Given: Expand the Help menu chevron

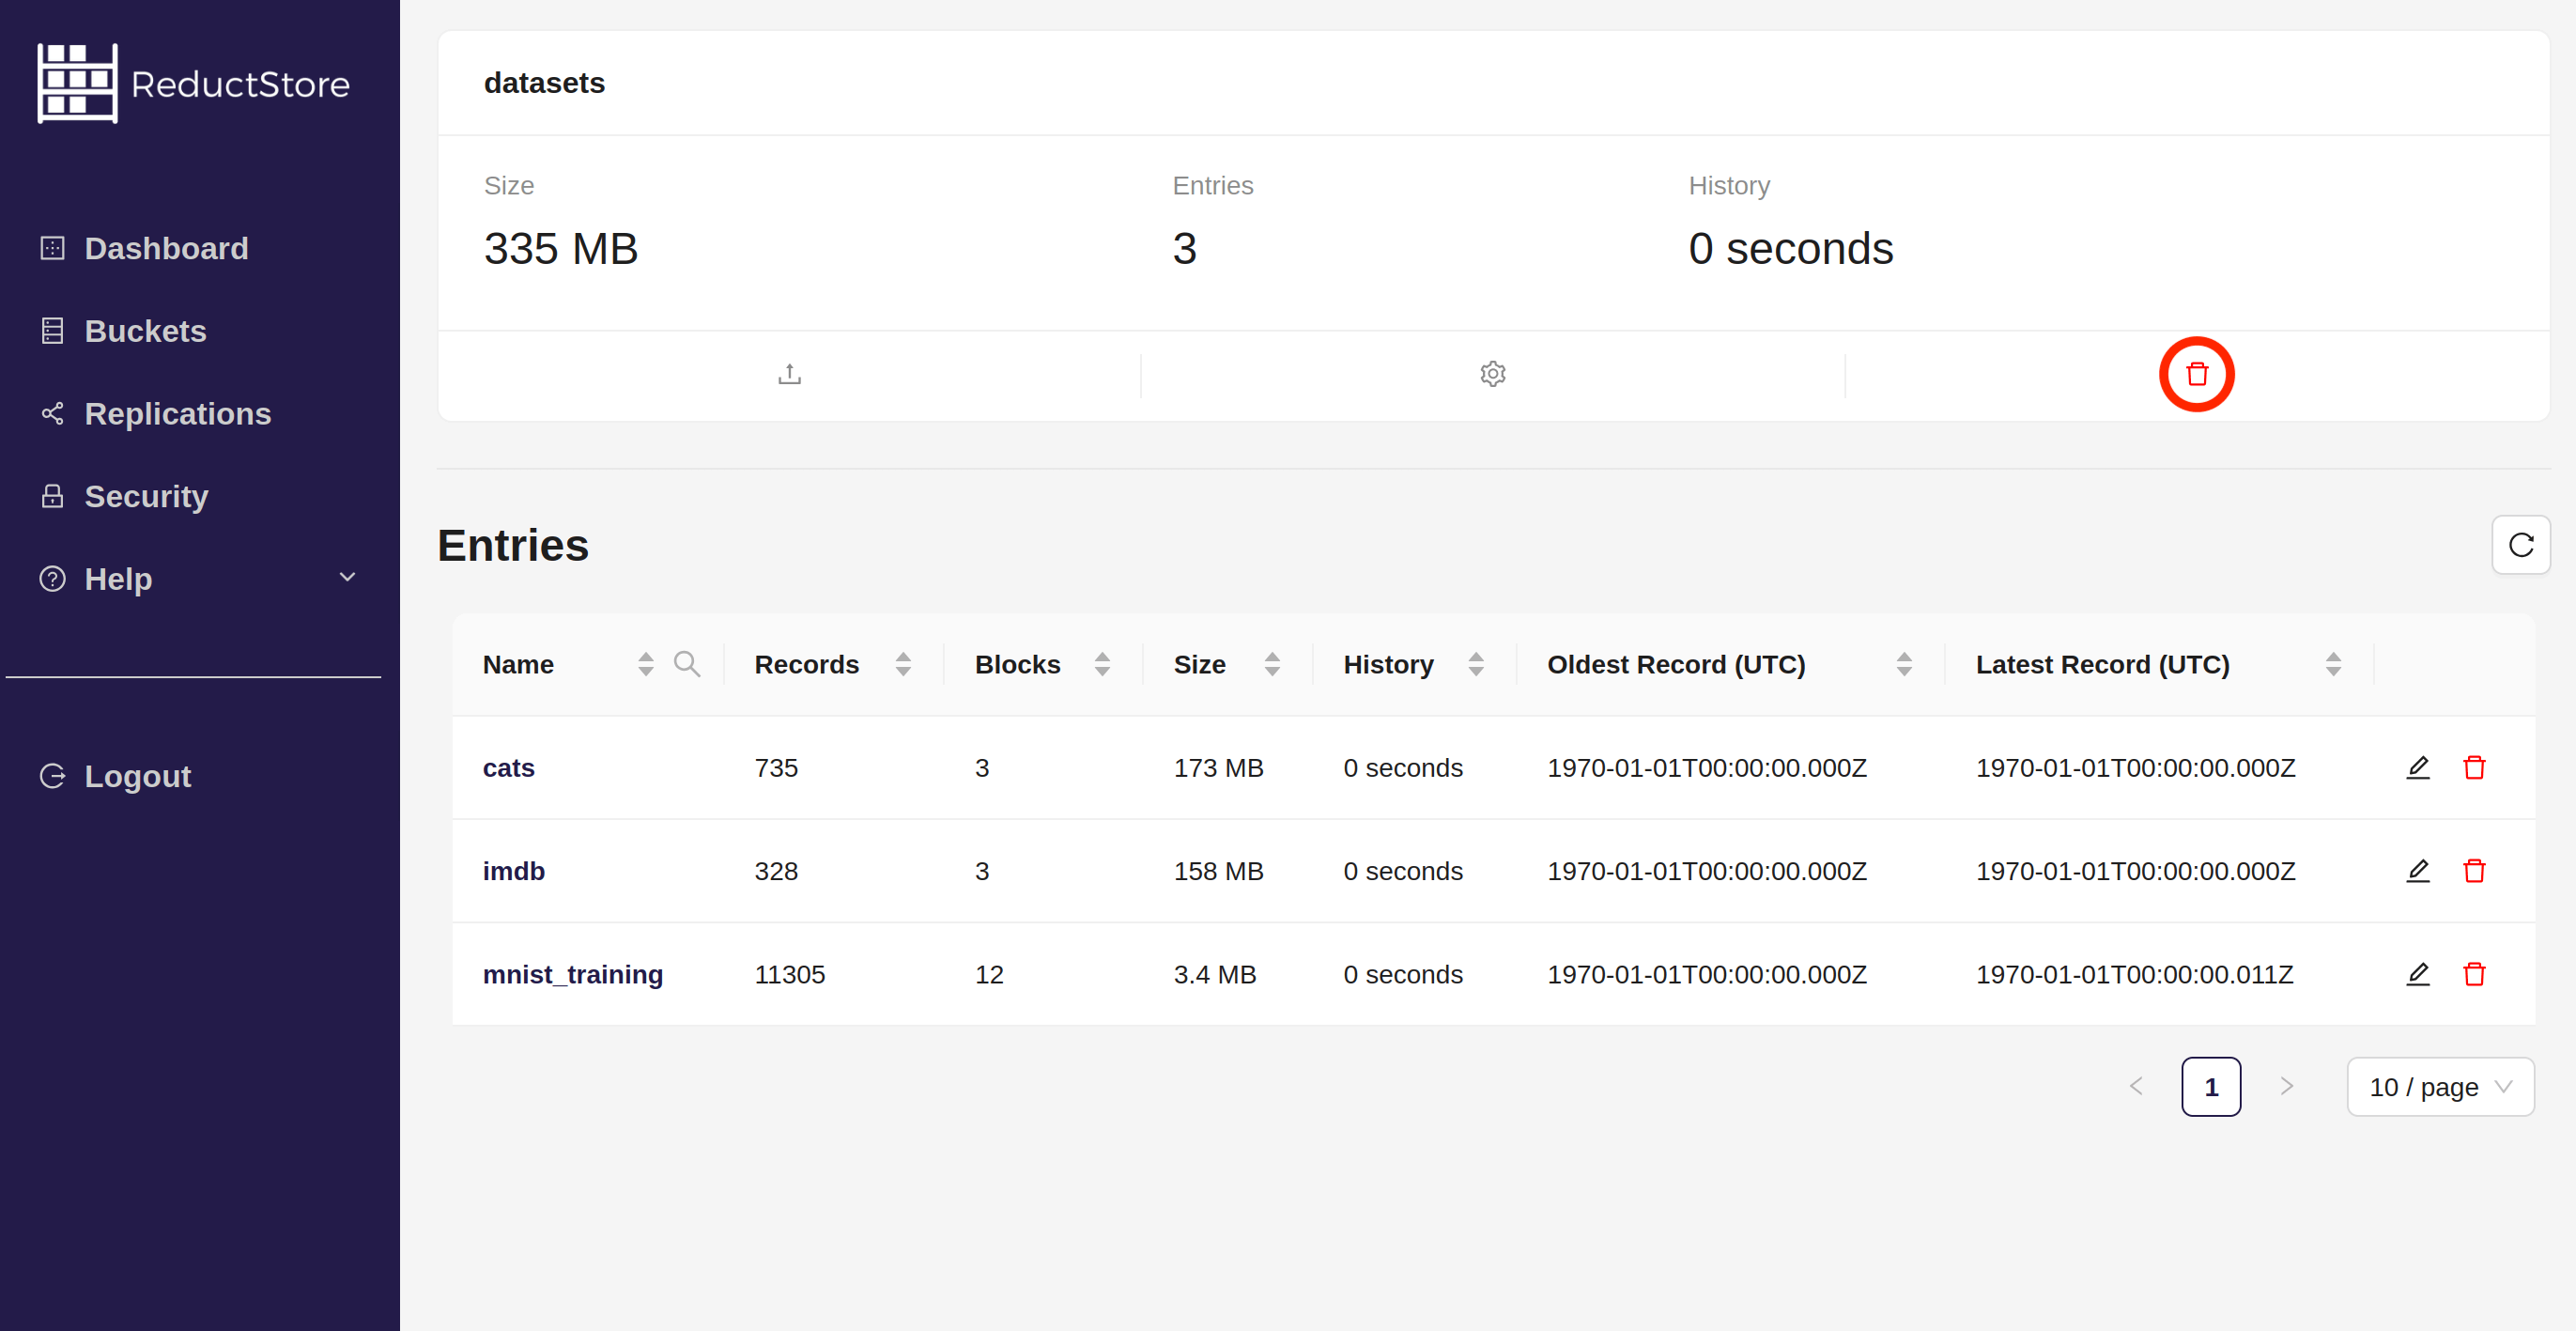Looking at the screenshot, I should (x=347, y=578).
